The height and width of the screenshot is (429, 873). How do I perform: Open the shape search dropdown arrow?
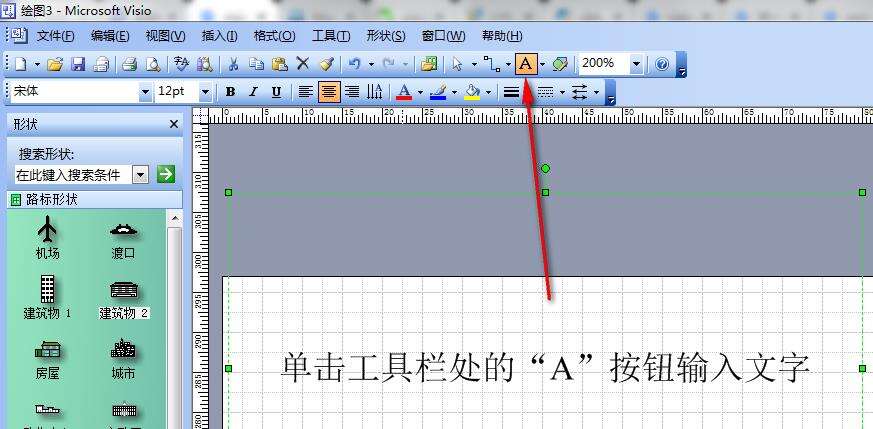(141, 176)
